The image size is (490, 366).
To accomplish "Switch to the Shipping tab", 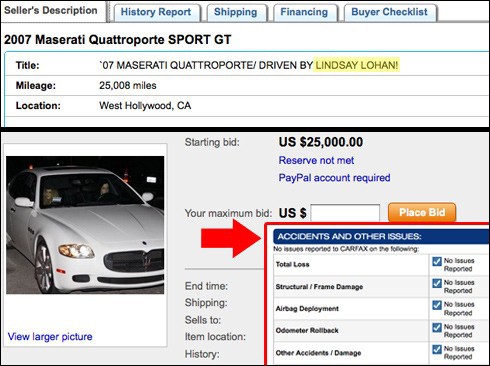I will tap(236, 12).
